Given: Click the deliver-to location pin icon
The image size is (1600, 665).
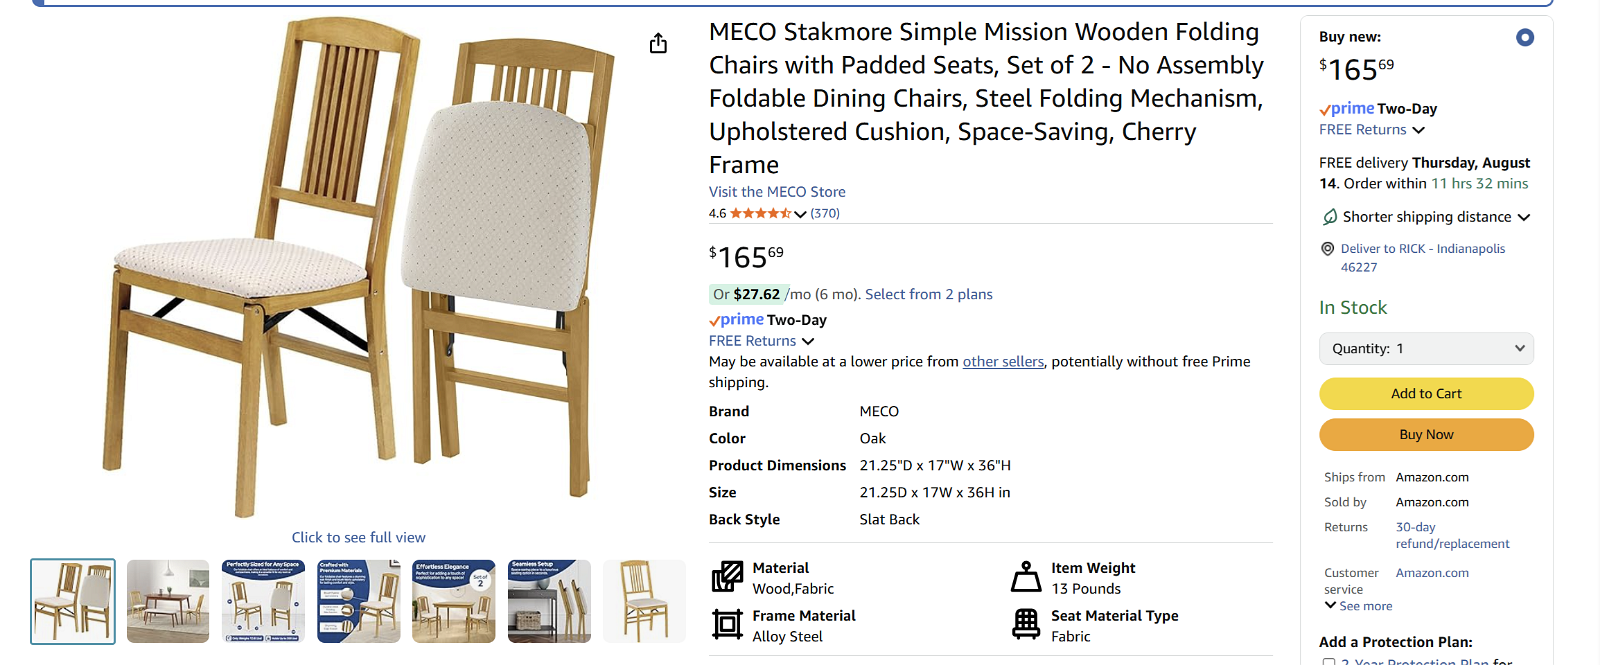Looking at the screenshot, I should [1328, 249].
